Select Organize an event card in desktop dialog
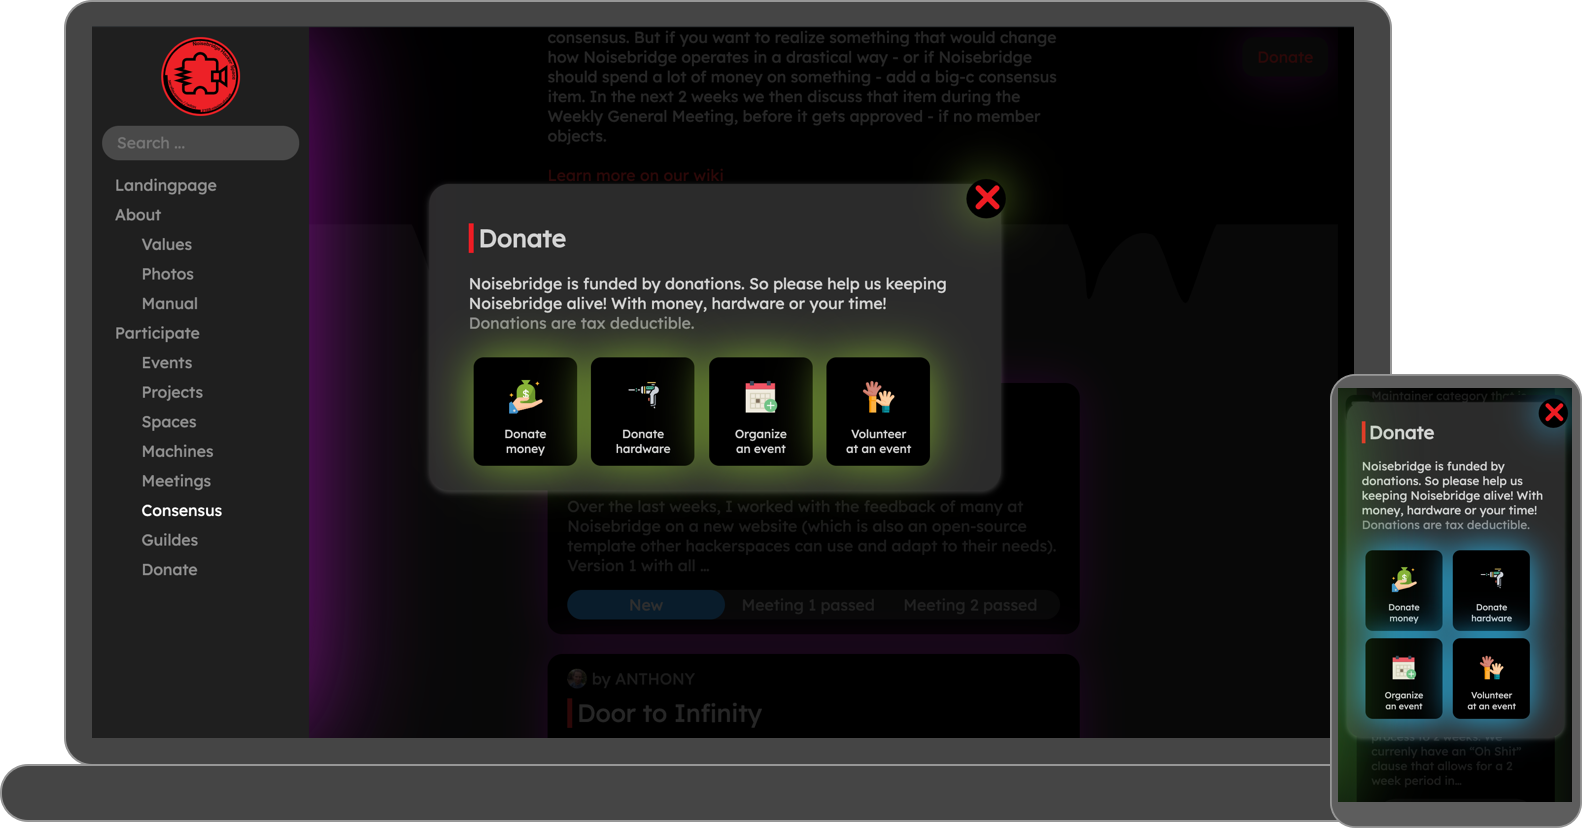 click(x=761, y=411)
